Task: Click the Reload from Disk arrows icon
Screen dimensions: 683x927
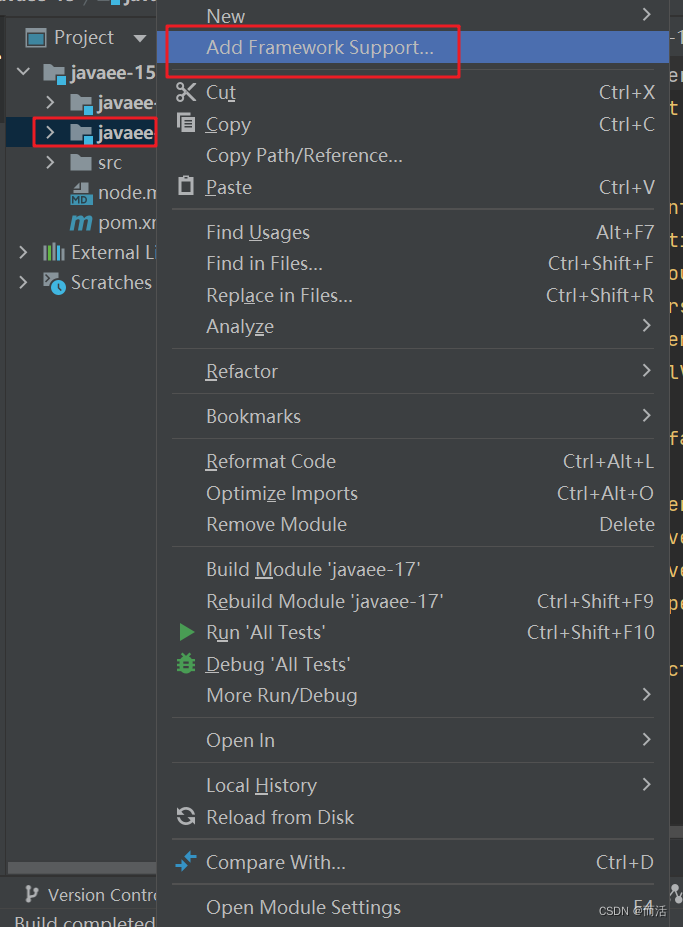Action: pos(186,816)
